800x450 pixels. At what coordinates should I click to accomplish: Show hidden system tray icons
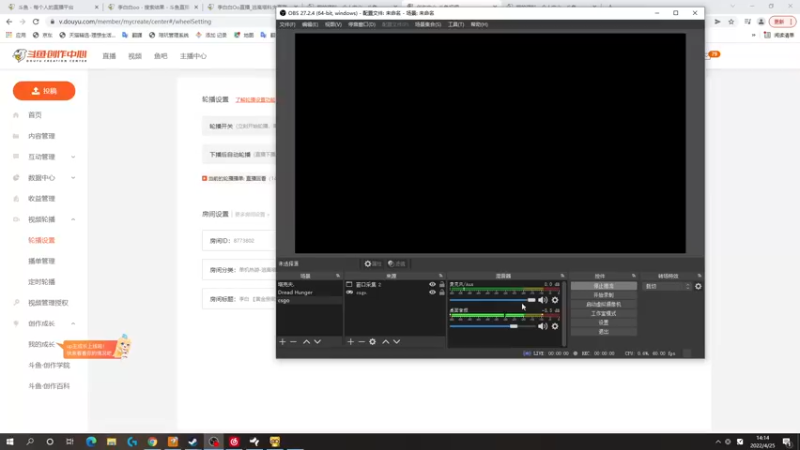click(718, 442)
